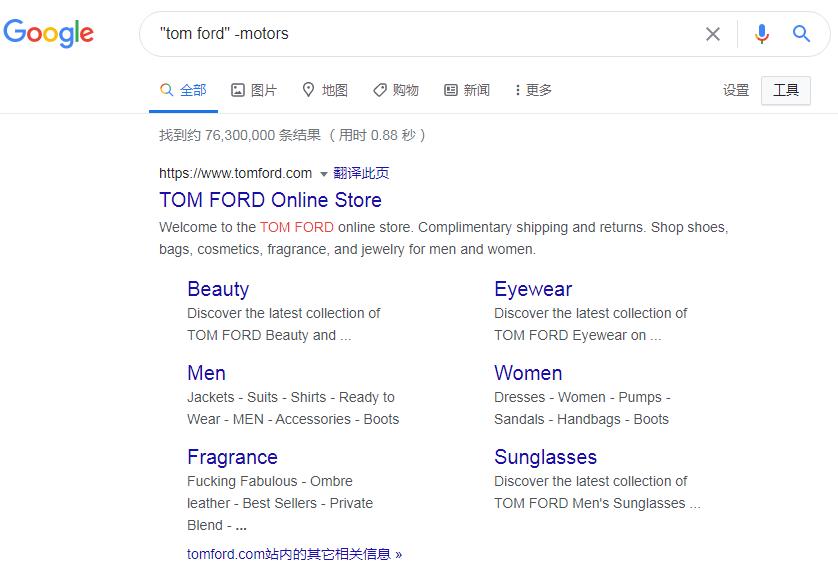This screenshot has width=838, height=581.
Task: Select the 全部 (All) tab
Action: click(x=183, y=90)
